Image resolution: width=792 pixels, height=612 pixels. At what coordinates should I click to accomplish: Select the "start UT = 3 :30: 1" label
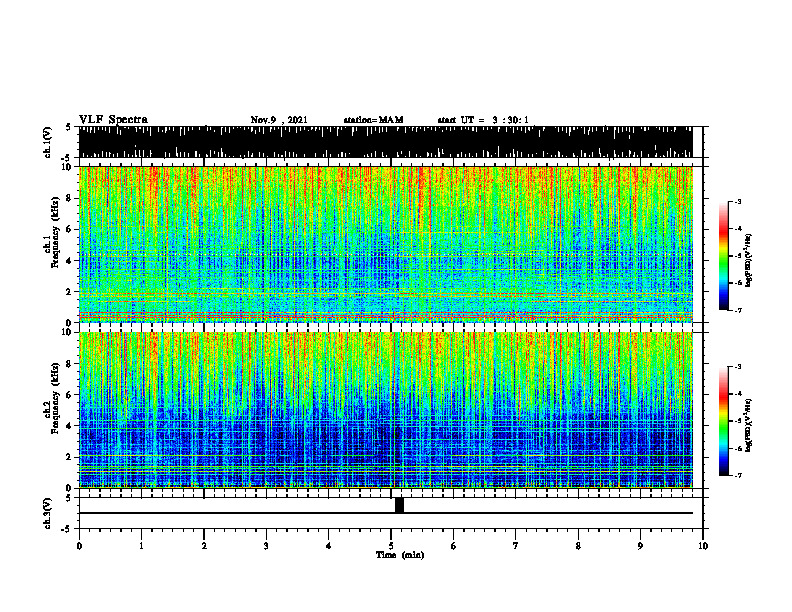483,120
